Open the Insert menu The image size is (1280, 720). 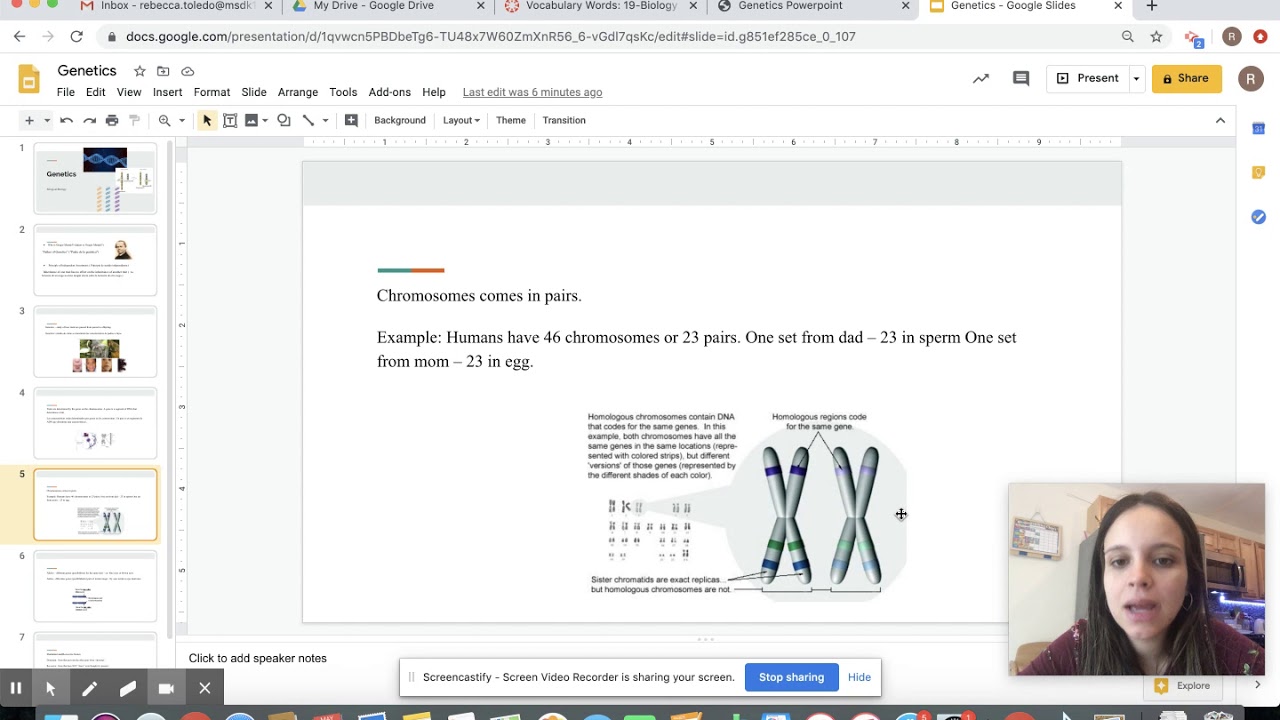tap(167, 92)
